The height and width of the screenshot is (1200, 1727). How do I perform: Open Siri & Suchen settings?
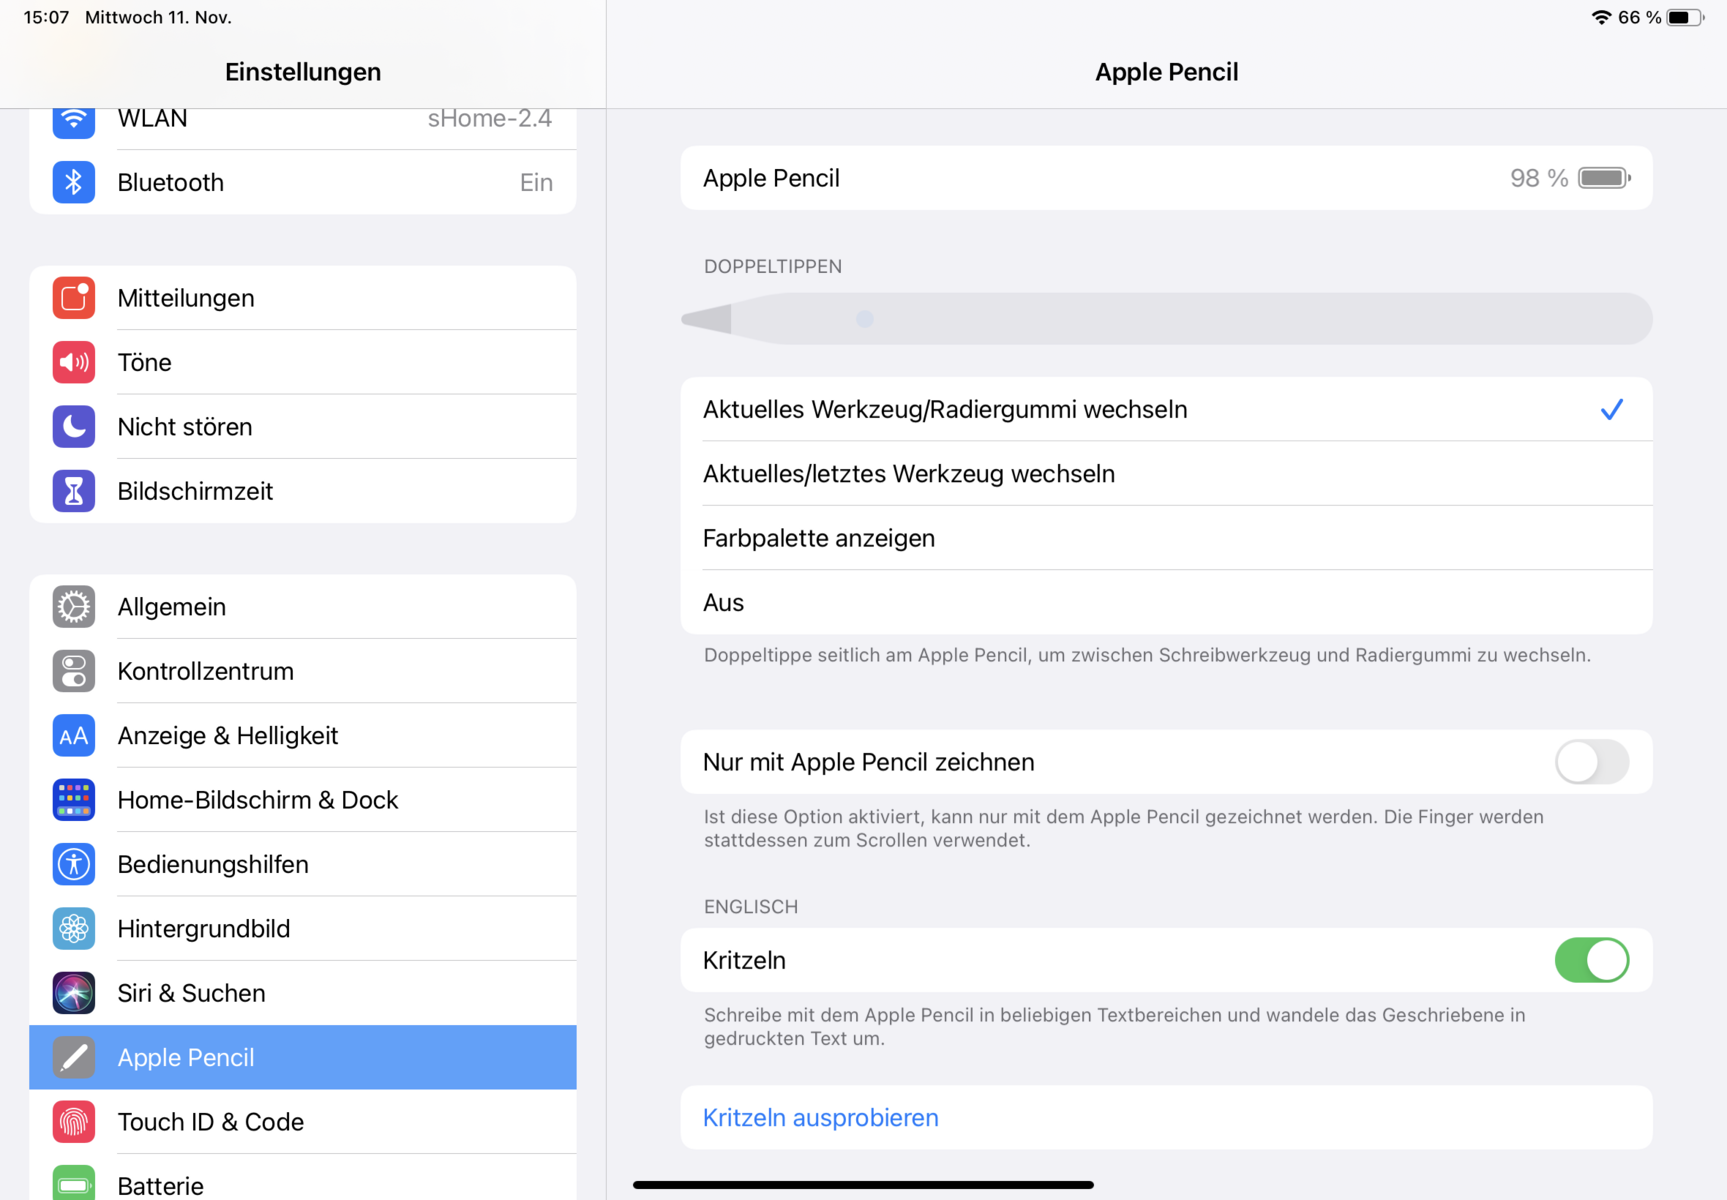tap(303, 993)
